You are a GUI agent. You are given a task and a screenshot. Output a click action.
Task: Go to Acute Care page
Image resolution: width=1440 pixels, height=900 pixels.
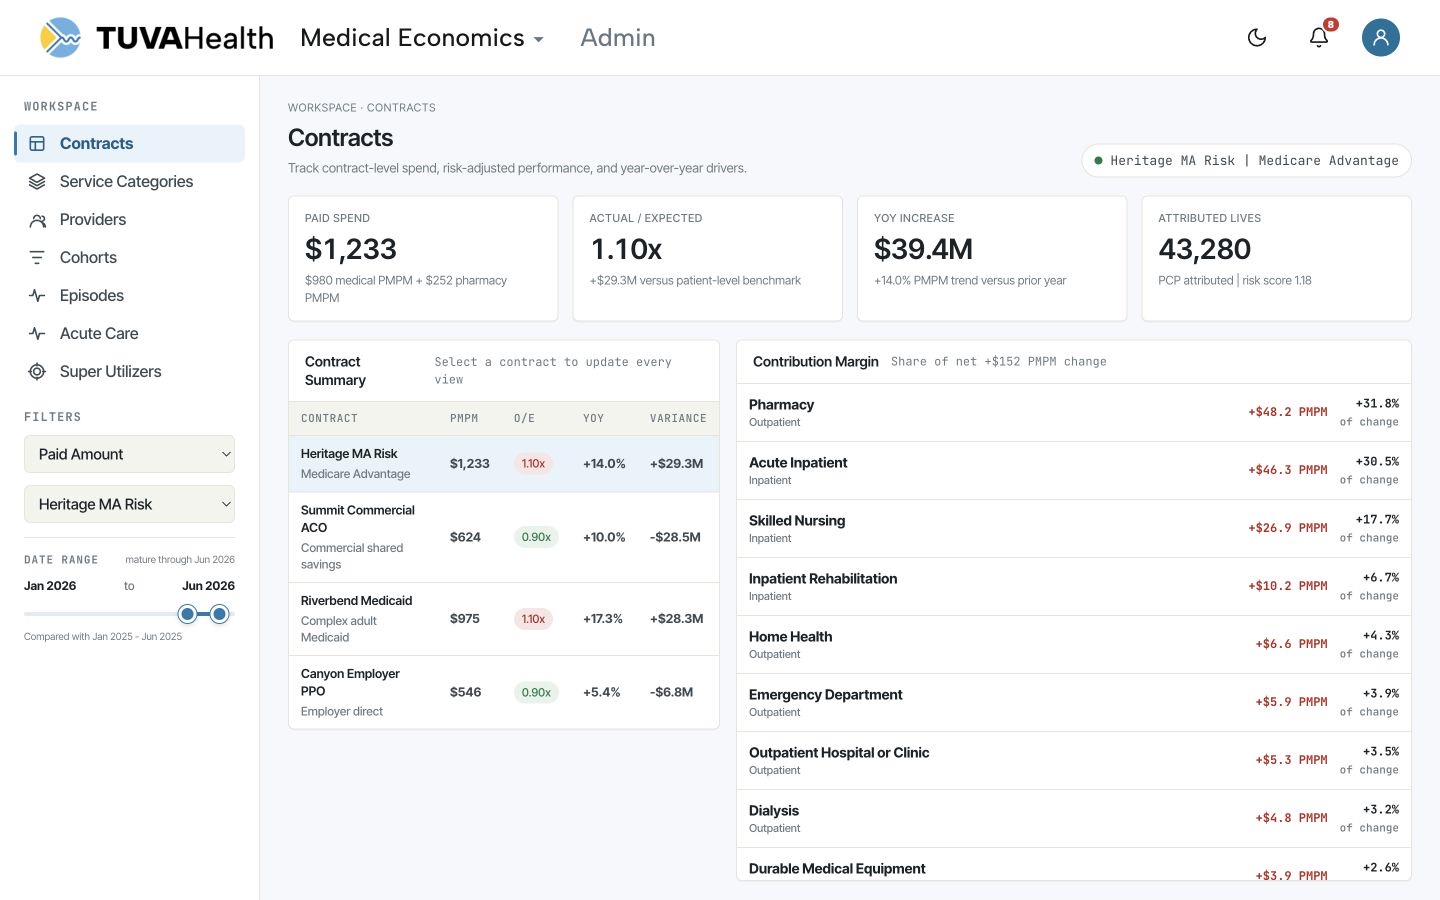pyautogui.click(x=130, y=333)
